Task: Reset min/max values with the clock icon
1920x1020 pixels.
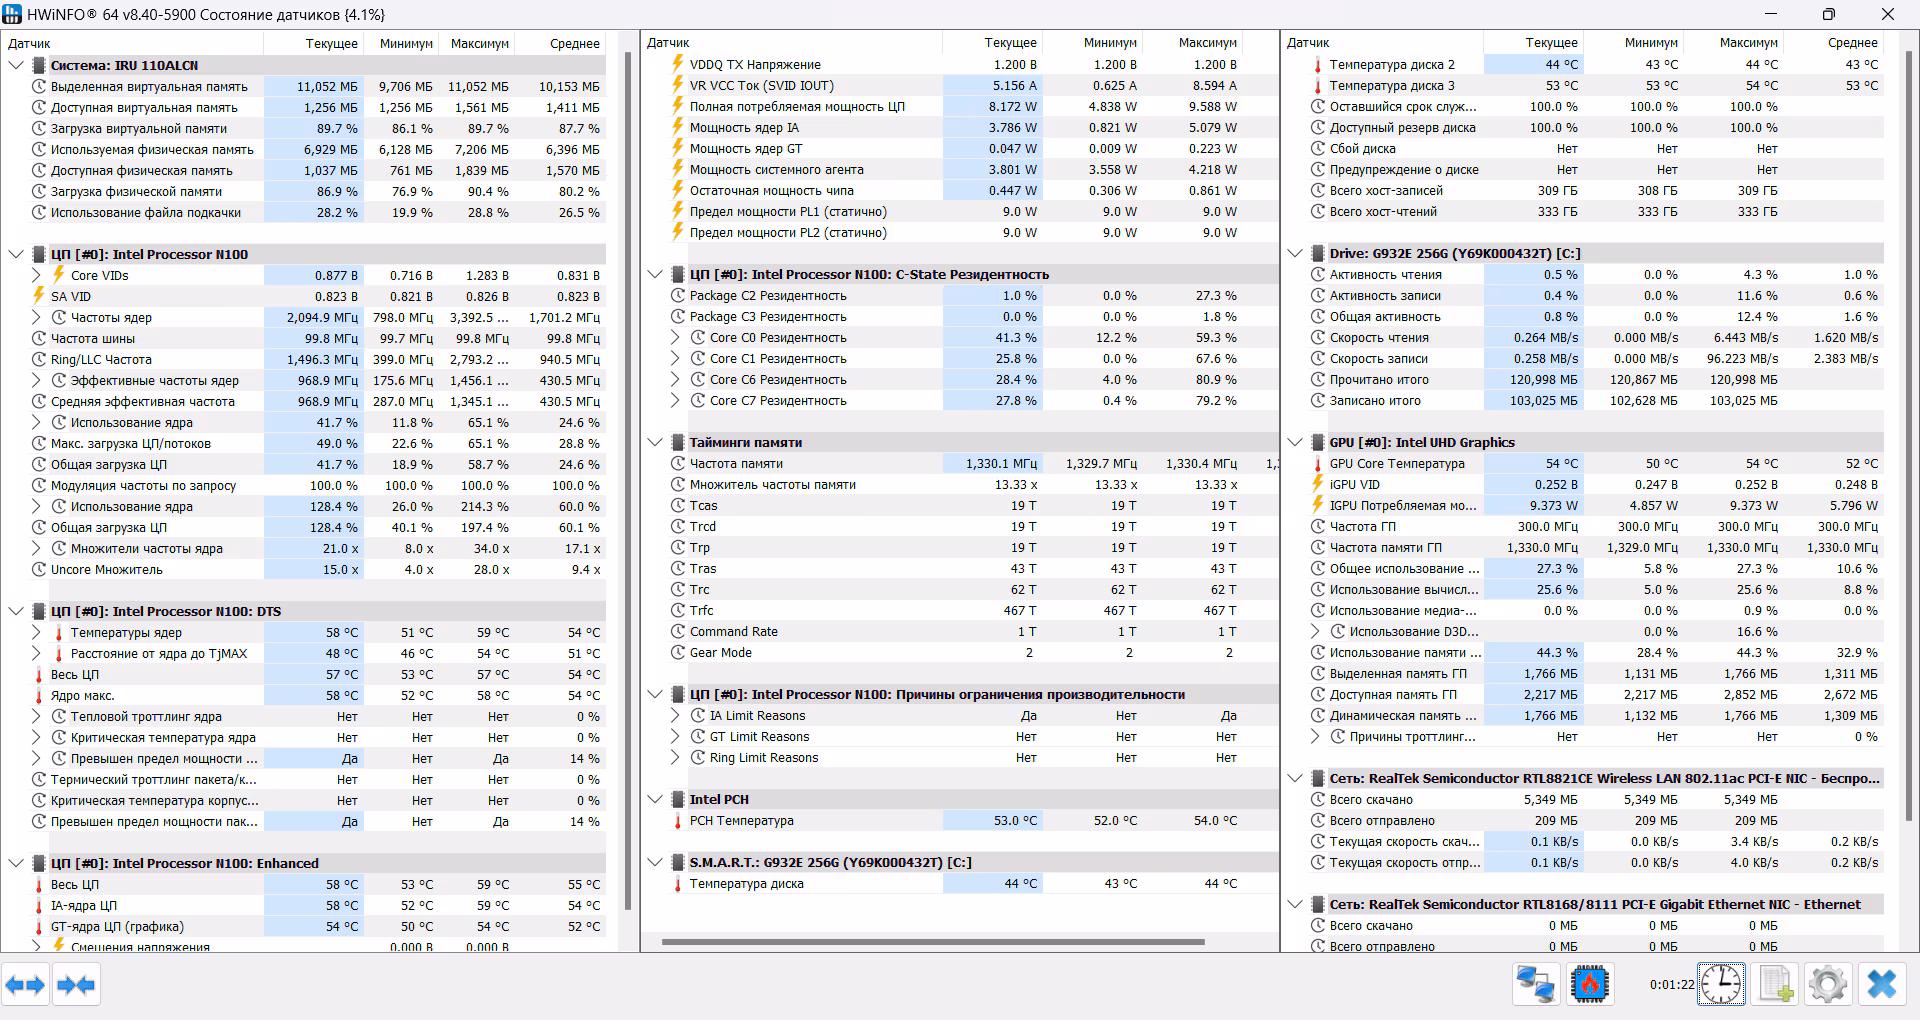Action: coord(1721,985)
